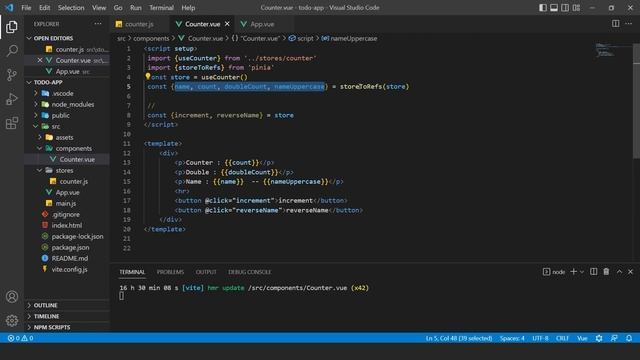Image resolution: width=640 pixels, height=360 pixels.
Task: Change encoding via UTF-8 status entry
Action: click(x=540, y=338)
